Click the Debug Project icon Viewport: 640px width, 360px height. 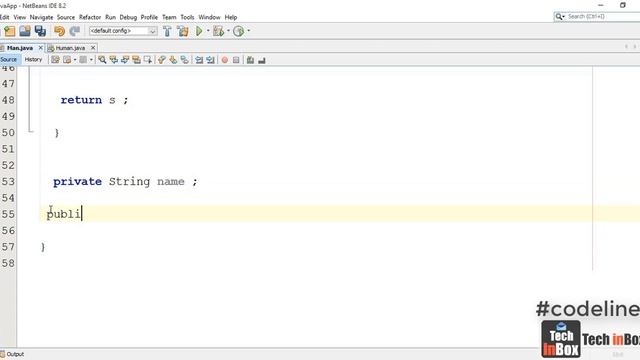pyautogui.click(x=218, y=31)
